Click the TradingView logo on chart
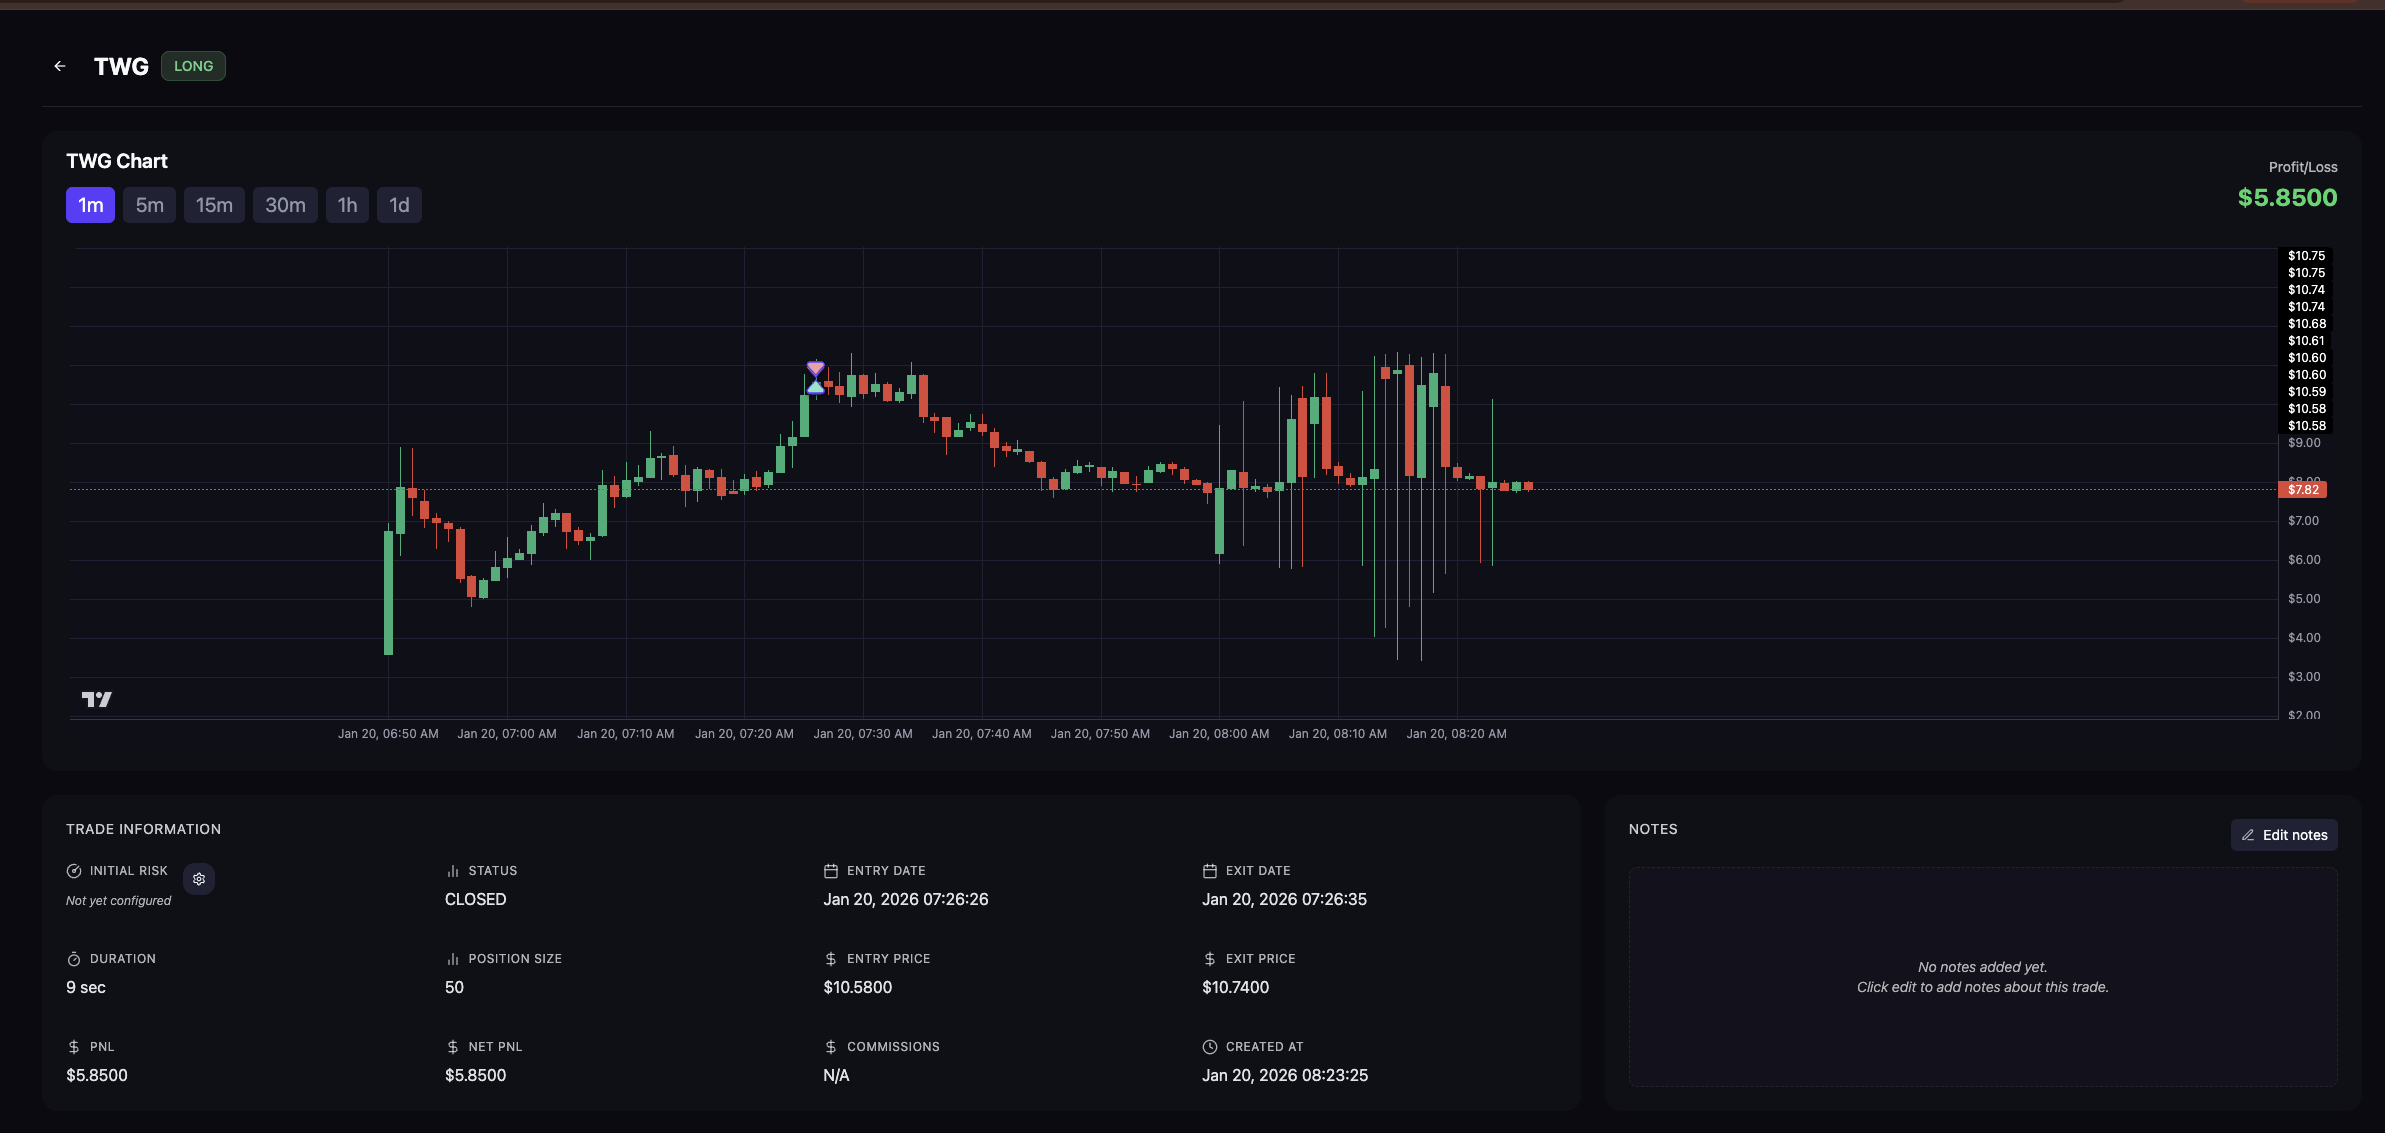The image size is (2385, 1133). pos(96,699)
